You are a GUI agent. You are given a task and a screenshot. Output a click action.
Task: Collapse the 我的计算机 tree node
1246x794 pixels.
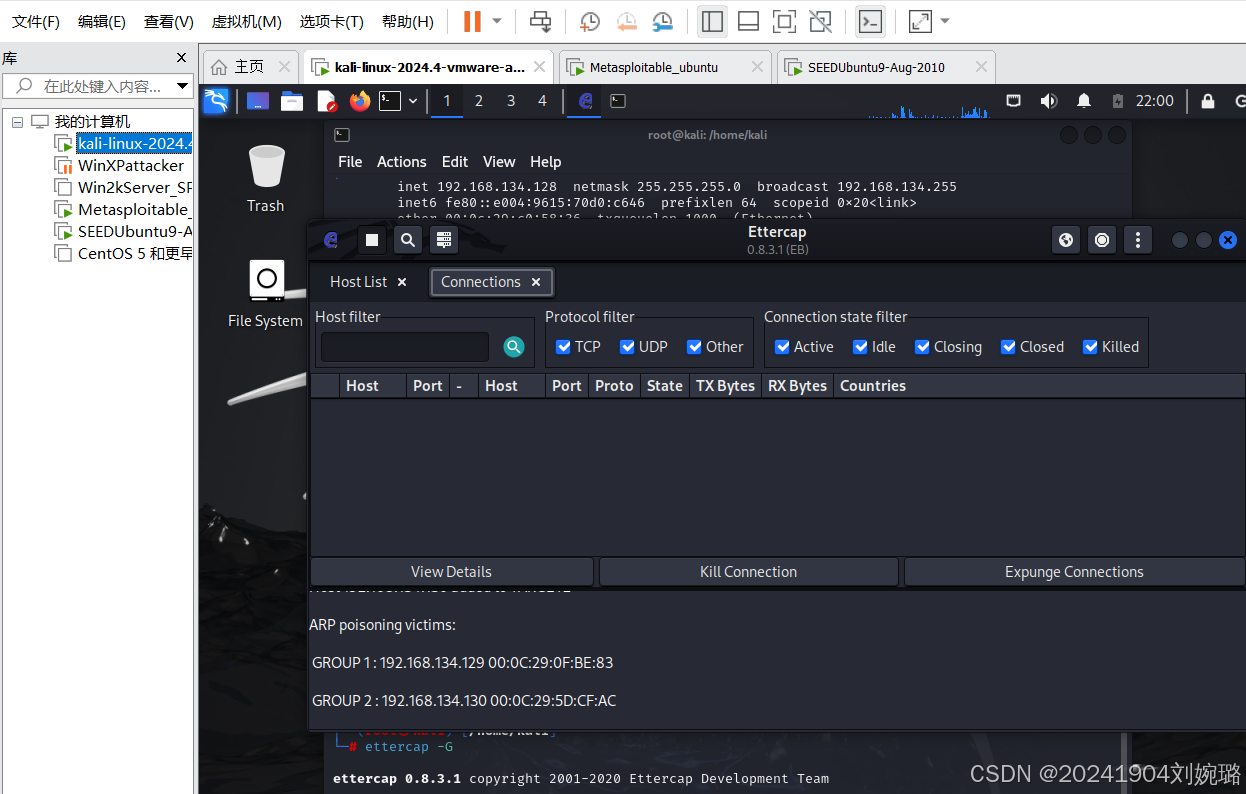17,121
